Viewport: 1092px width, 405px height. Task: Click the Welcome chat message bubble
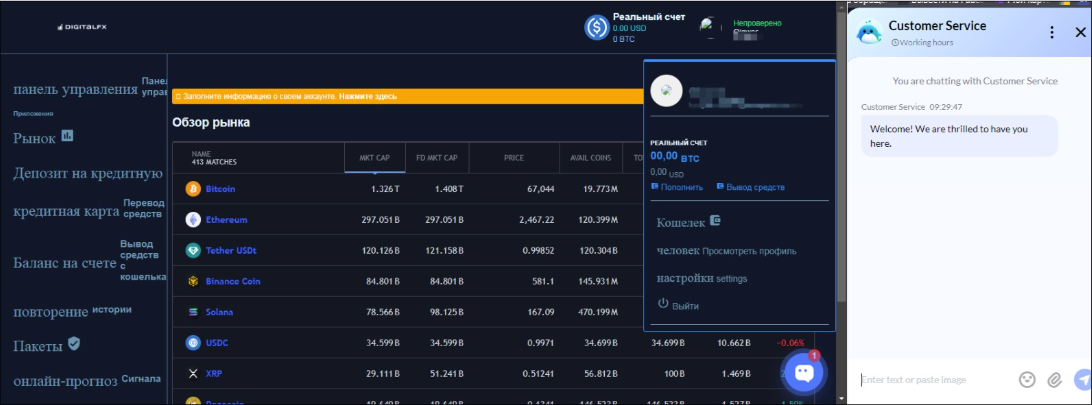click(959, 136)
